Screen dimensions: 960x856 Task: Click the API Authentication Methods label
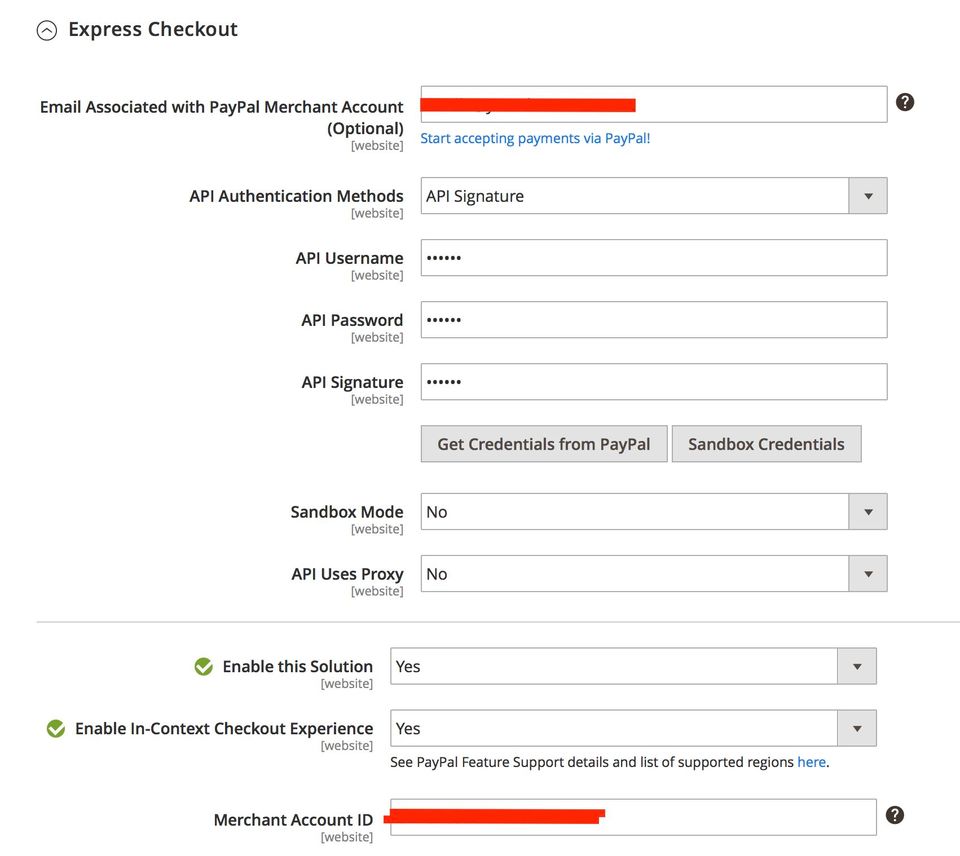pyautogui.click(x=296, y=196)
